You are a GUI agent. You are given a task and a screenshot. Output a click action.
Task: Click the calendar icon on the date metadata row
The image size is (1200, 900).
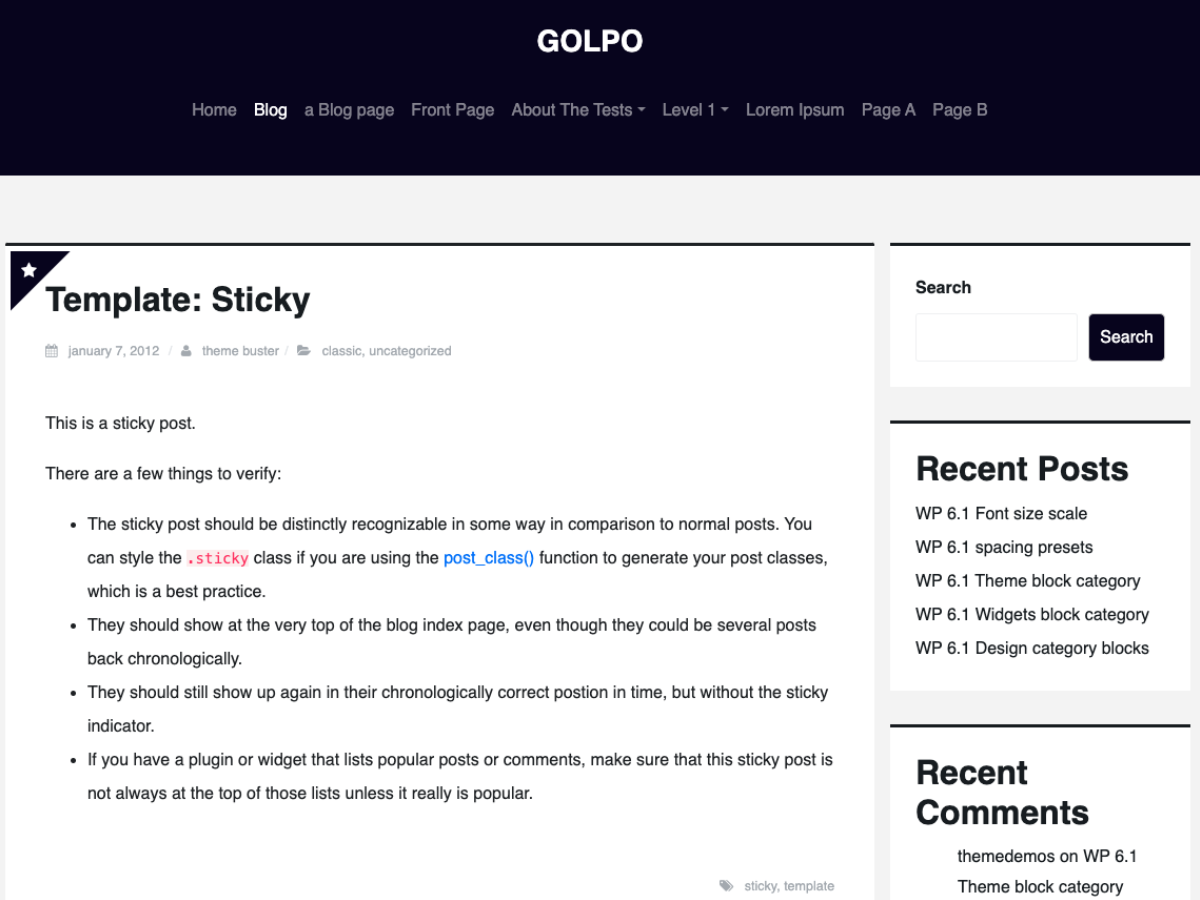point(50,350)
